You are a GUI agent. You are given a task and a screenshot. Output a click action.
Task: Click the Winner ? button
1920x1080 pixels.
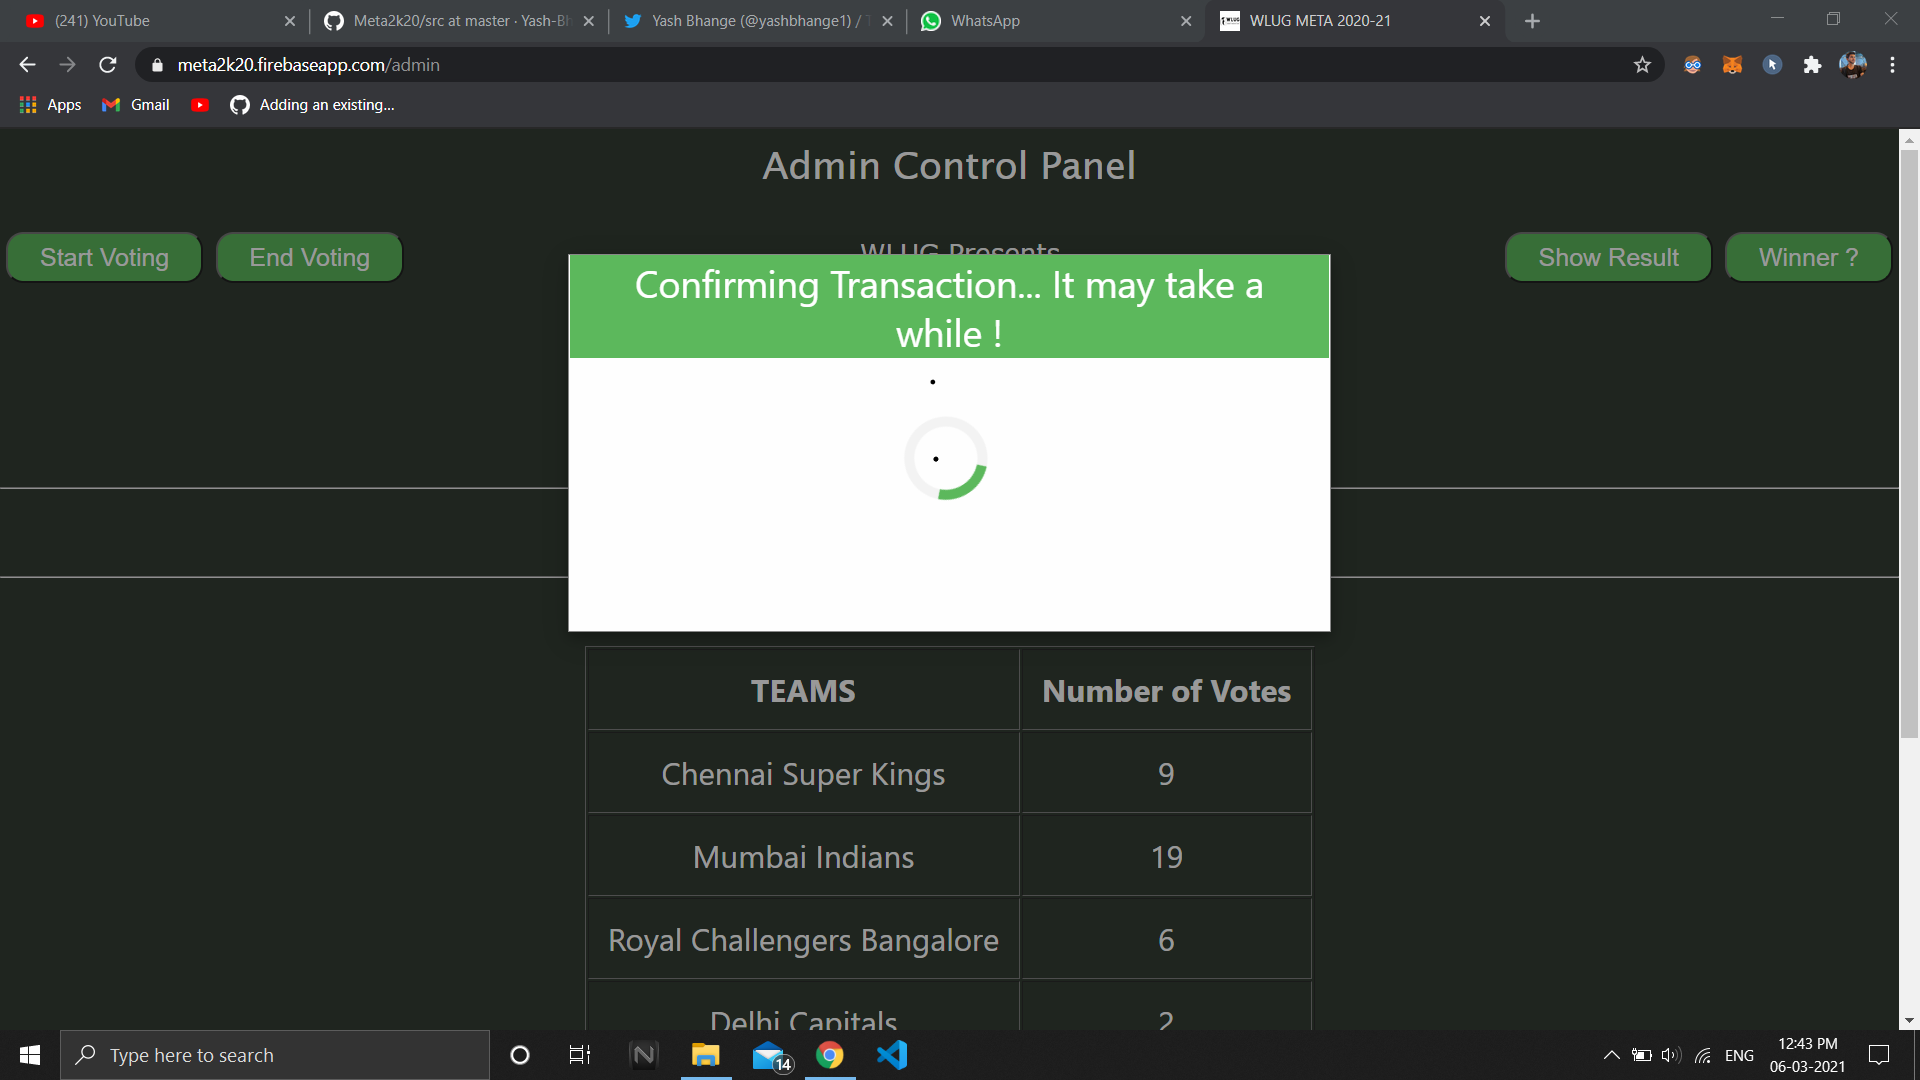pos(1808,258)
